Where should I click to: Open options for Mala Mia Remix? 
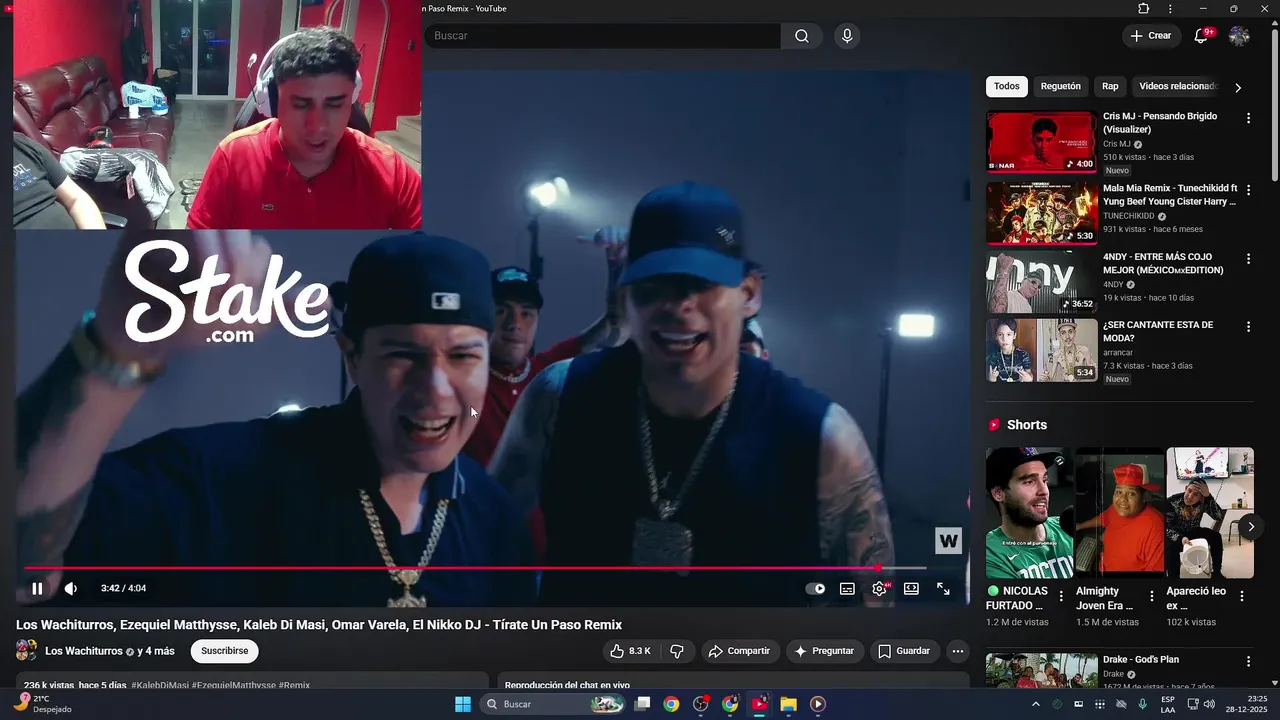pyautogui.click(x=1248, y=190)
